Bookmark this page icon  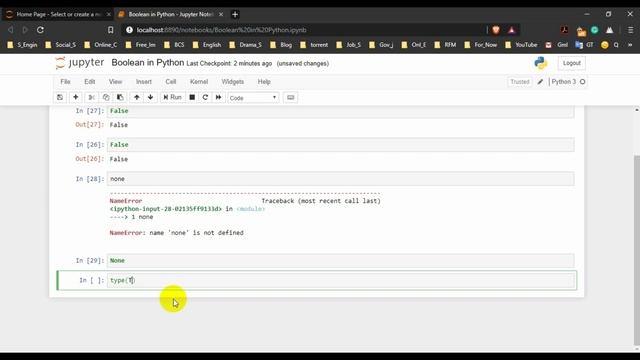[x=111, y=30]
